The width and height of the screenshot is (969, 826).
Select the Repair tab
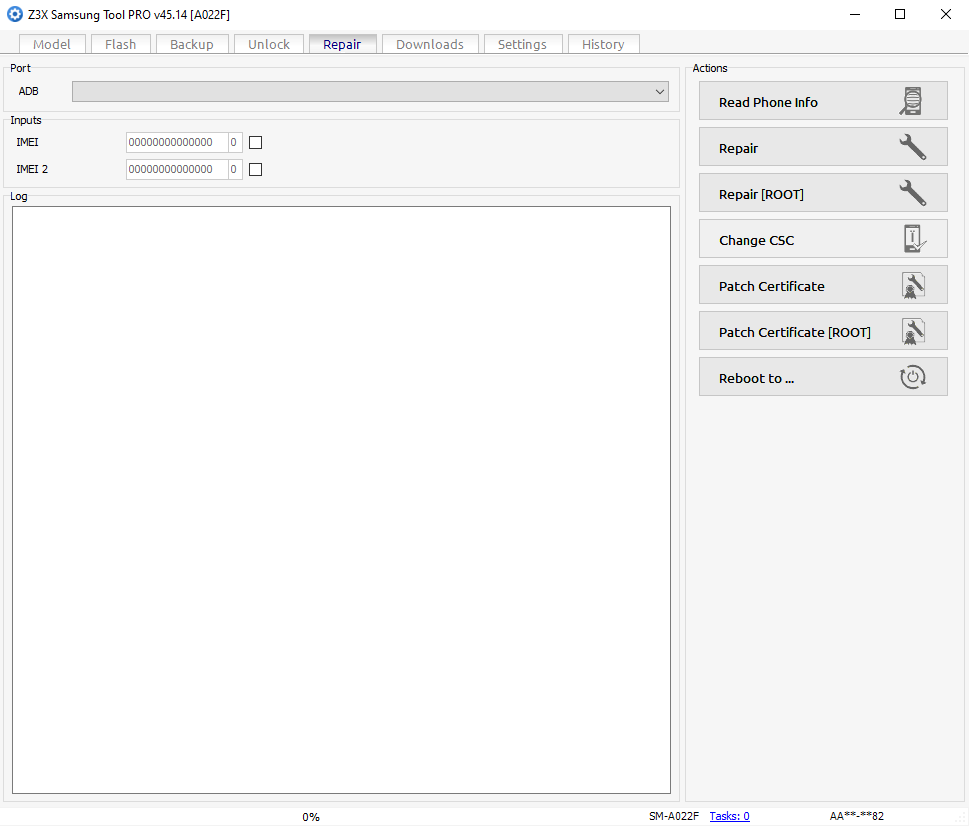click(342, 44)
